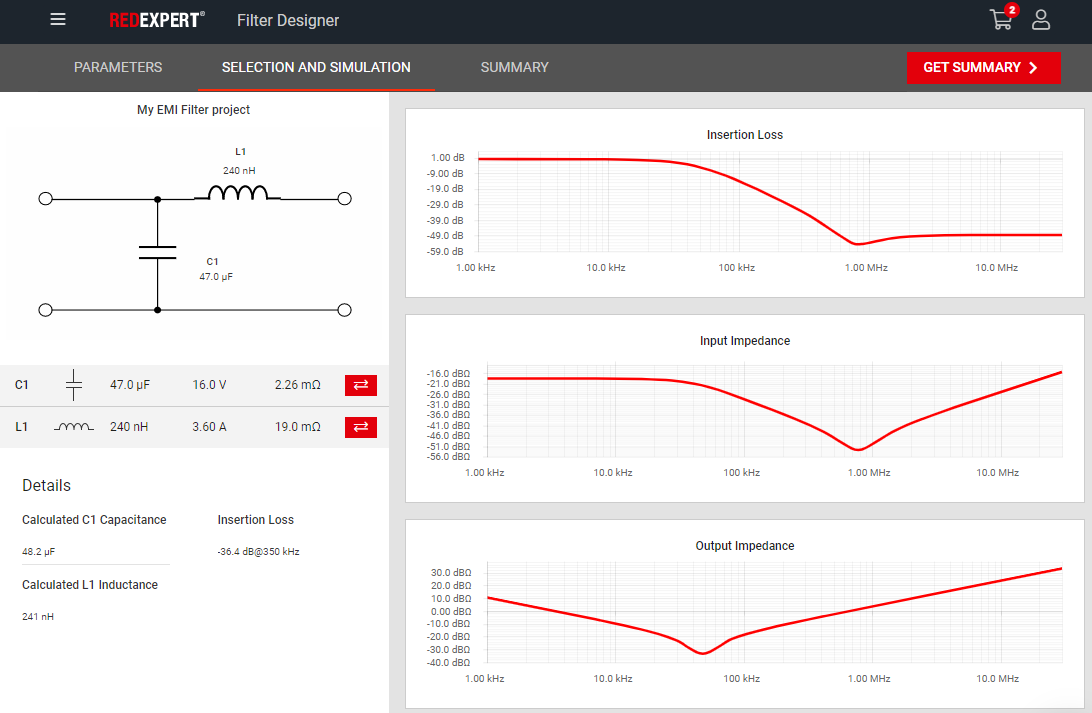This screenshot has width=1092, height=713.
Task: Click the Filter Designer title
Action: (288, 20)
